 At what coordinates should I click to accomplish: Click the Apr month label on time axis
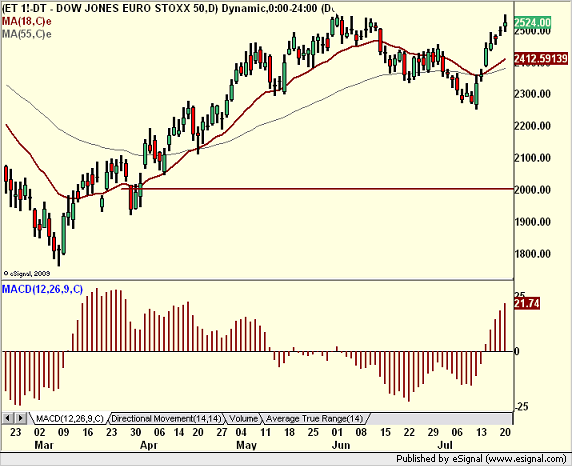[149, 445]
